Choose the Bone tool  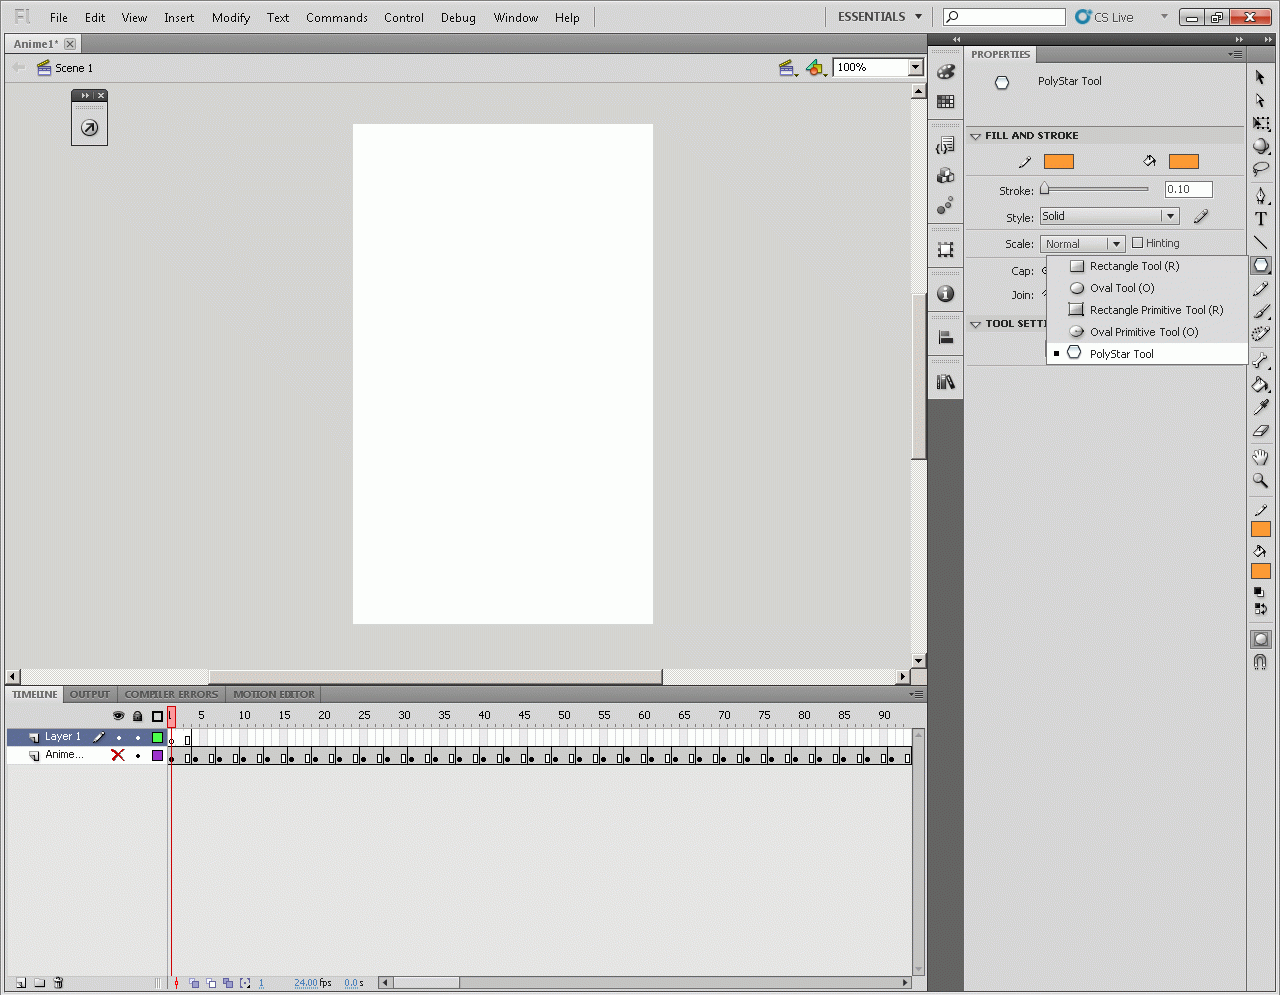[x=1261, y=361]
